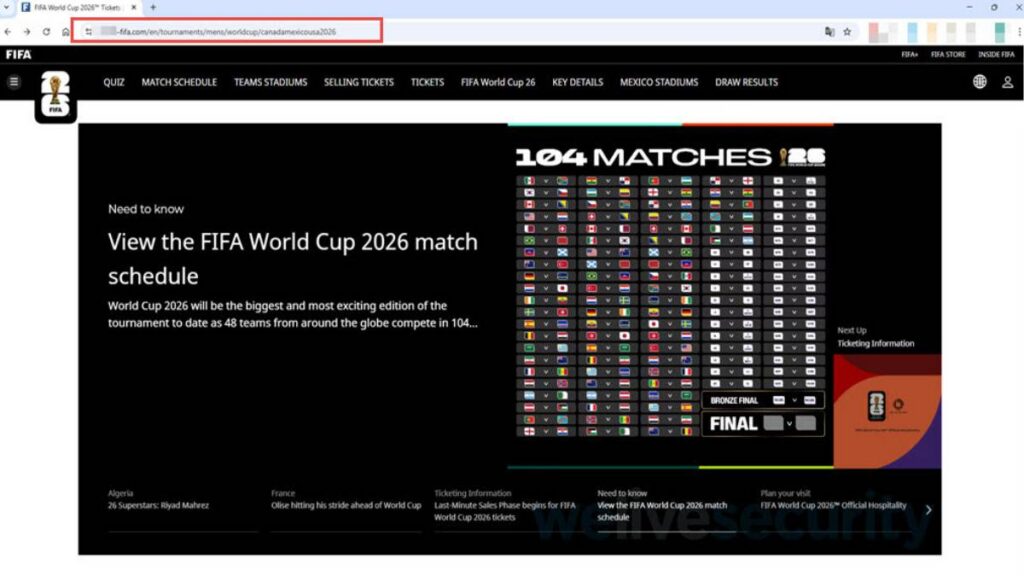This screenshot has height=576, width=1024.
Task: Click the translate page icon
Action: tap(829, 31)
